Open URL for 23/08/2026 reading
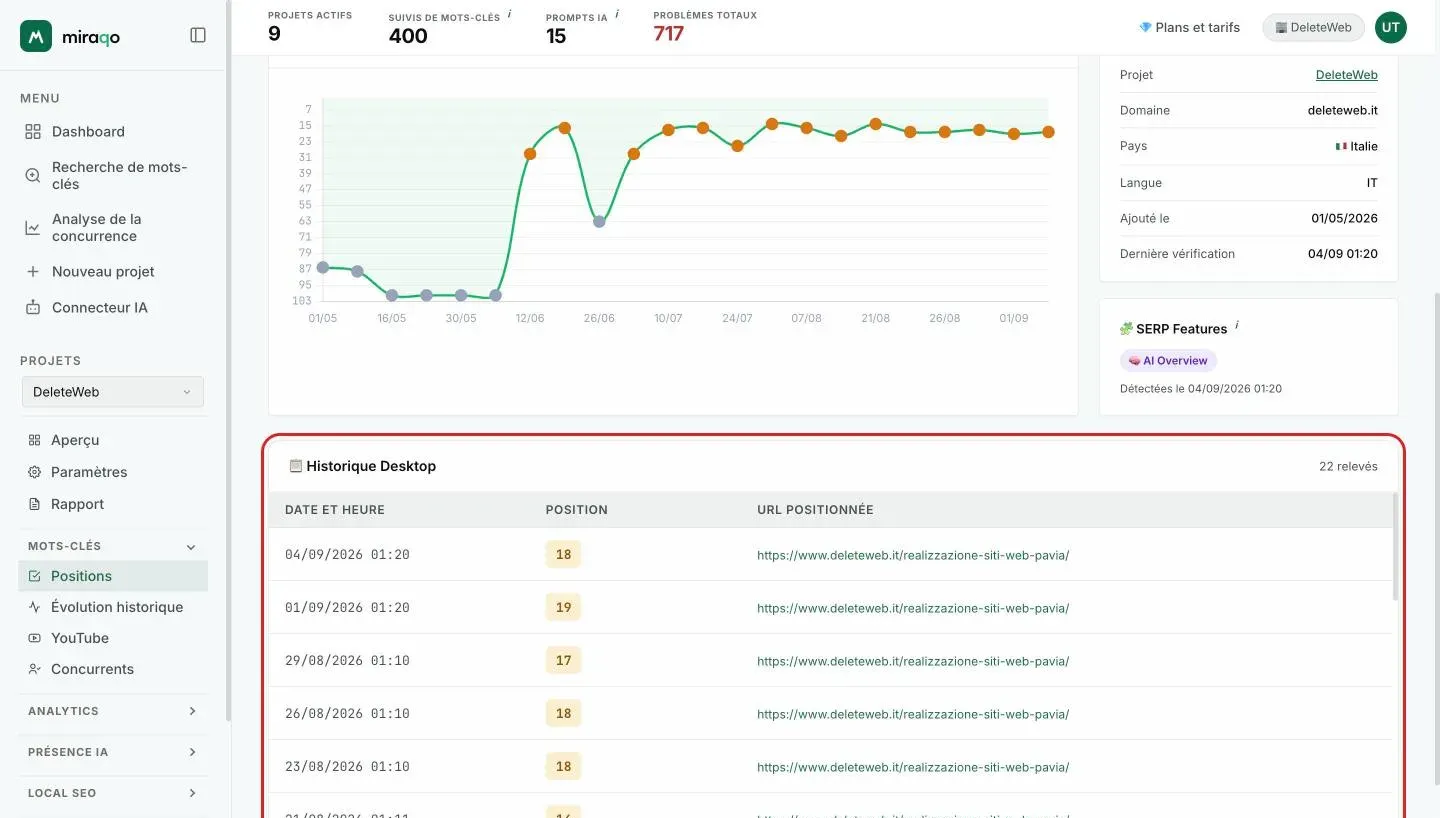The image size is (1440, 818). point(912,767)
